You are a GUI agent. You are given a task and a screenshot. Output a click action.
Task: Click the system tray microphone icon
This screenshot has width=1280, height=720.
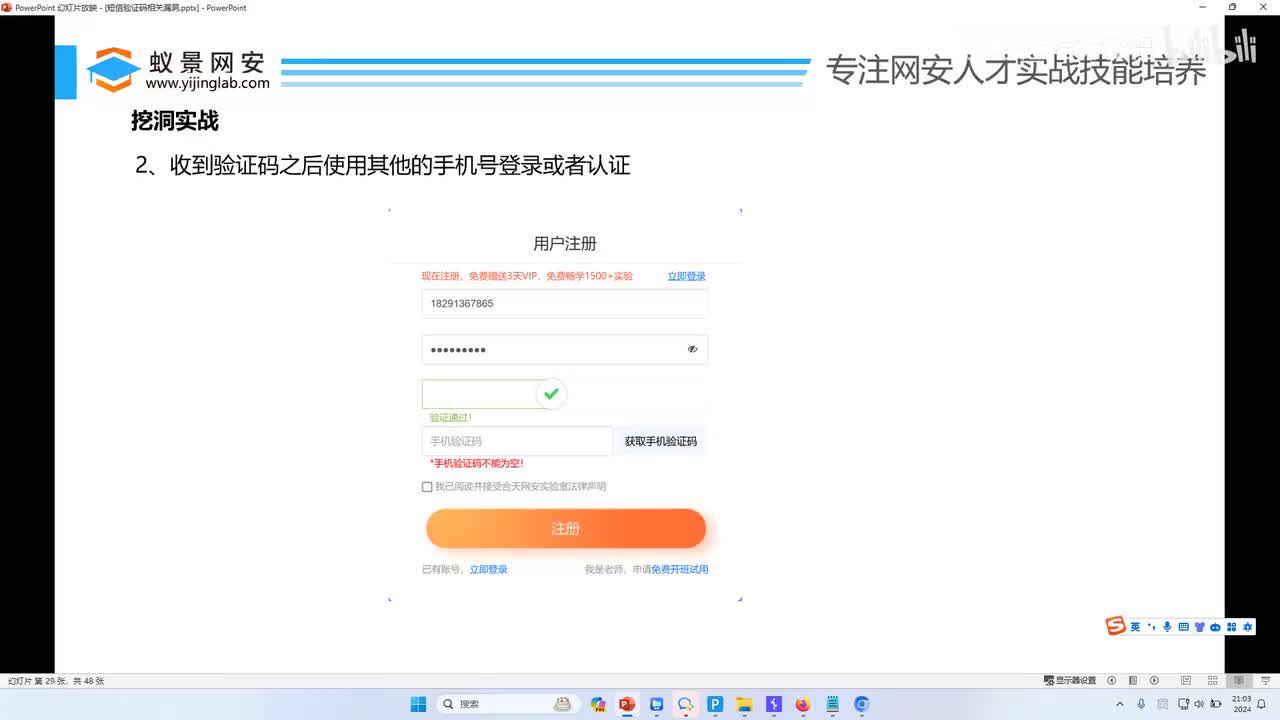coord(1141,704)
